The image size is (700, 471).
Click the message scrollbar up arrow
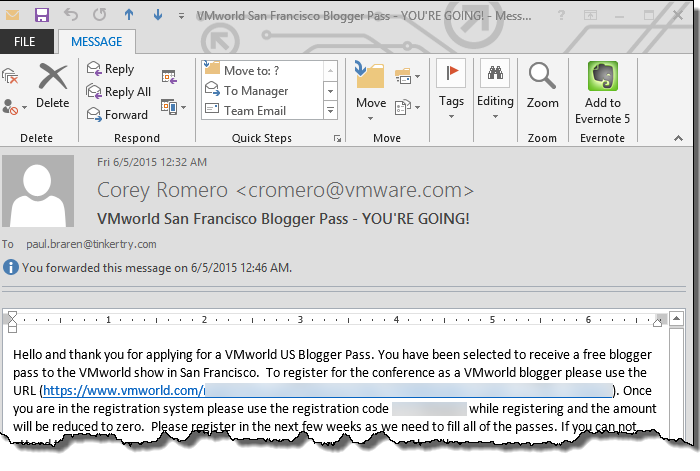[676, 319]
